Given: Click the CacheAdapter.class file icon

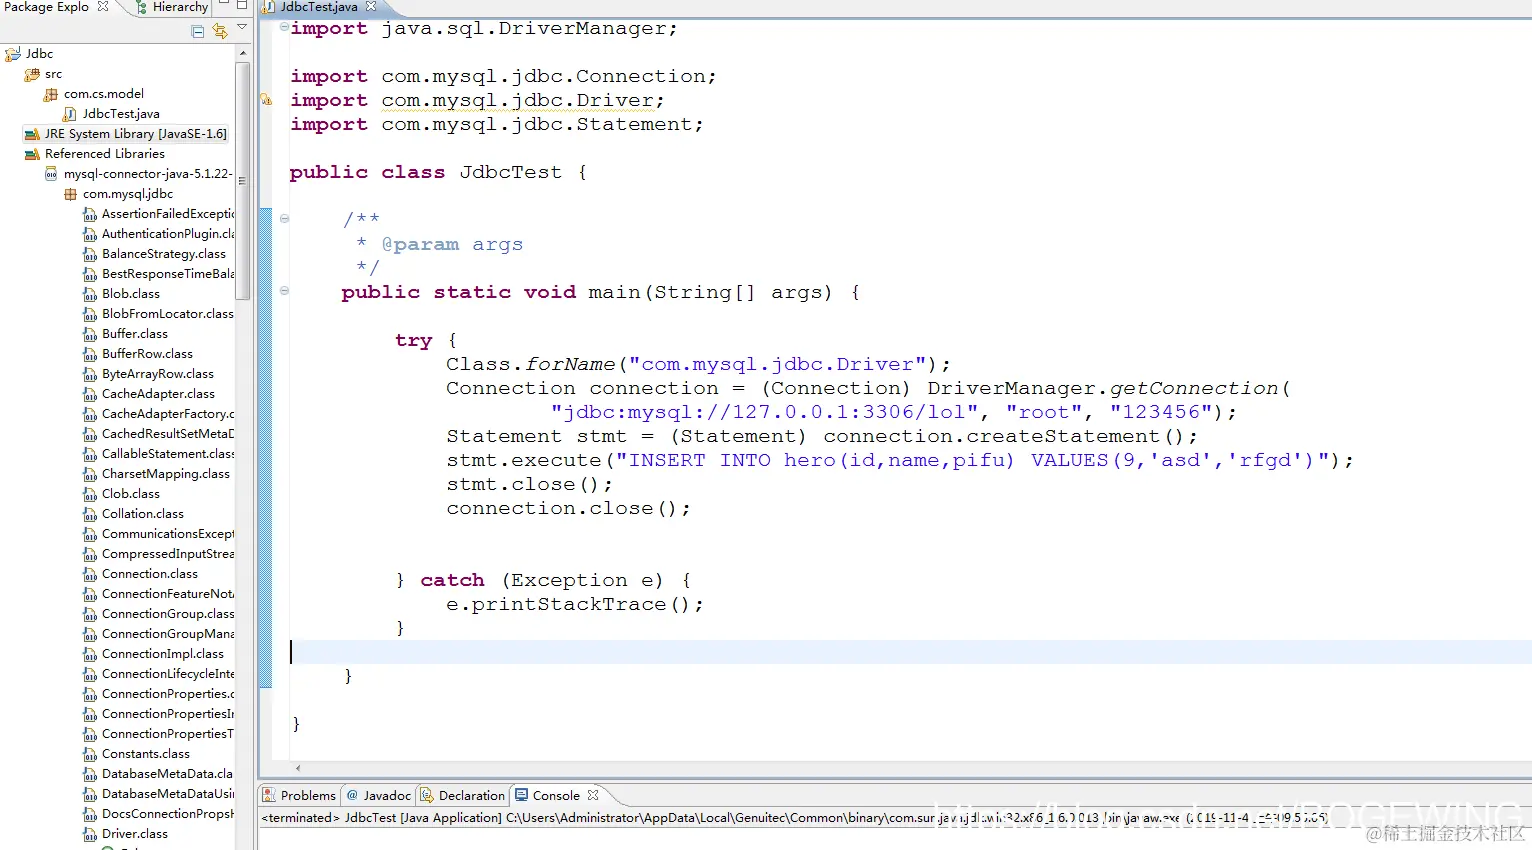Looking at the screenshot, I should pyautogui.click(x=90, y=394).
